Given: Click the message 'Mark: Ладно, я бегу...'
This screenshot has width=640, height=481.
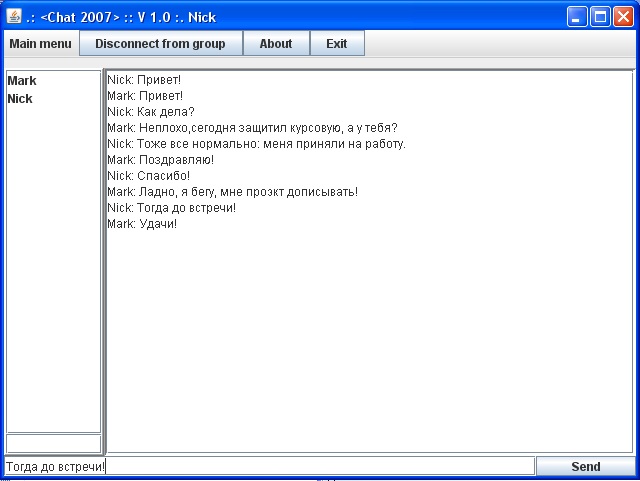Looking at the screenshot, I should [233, 192].
